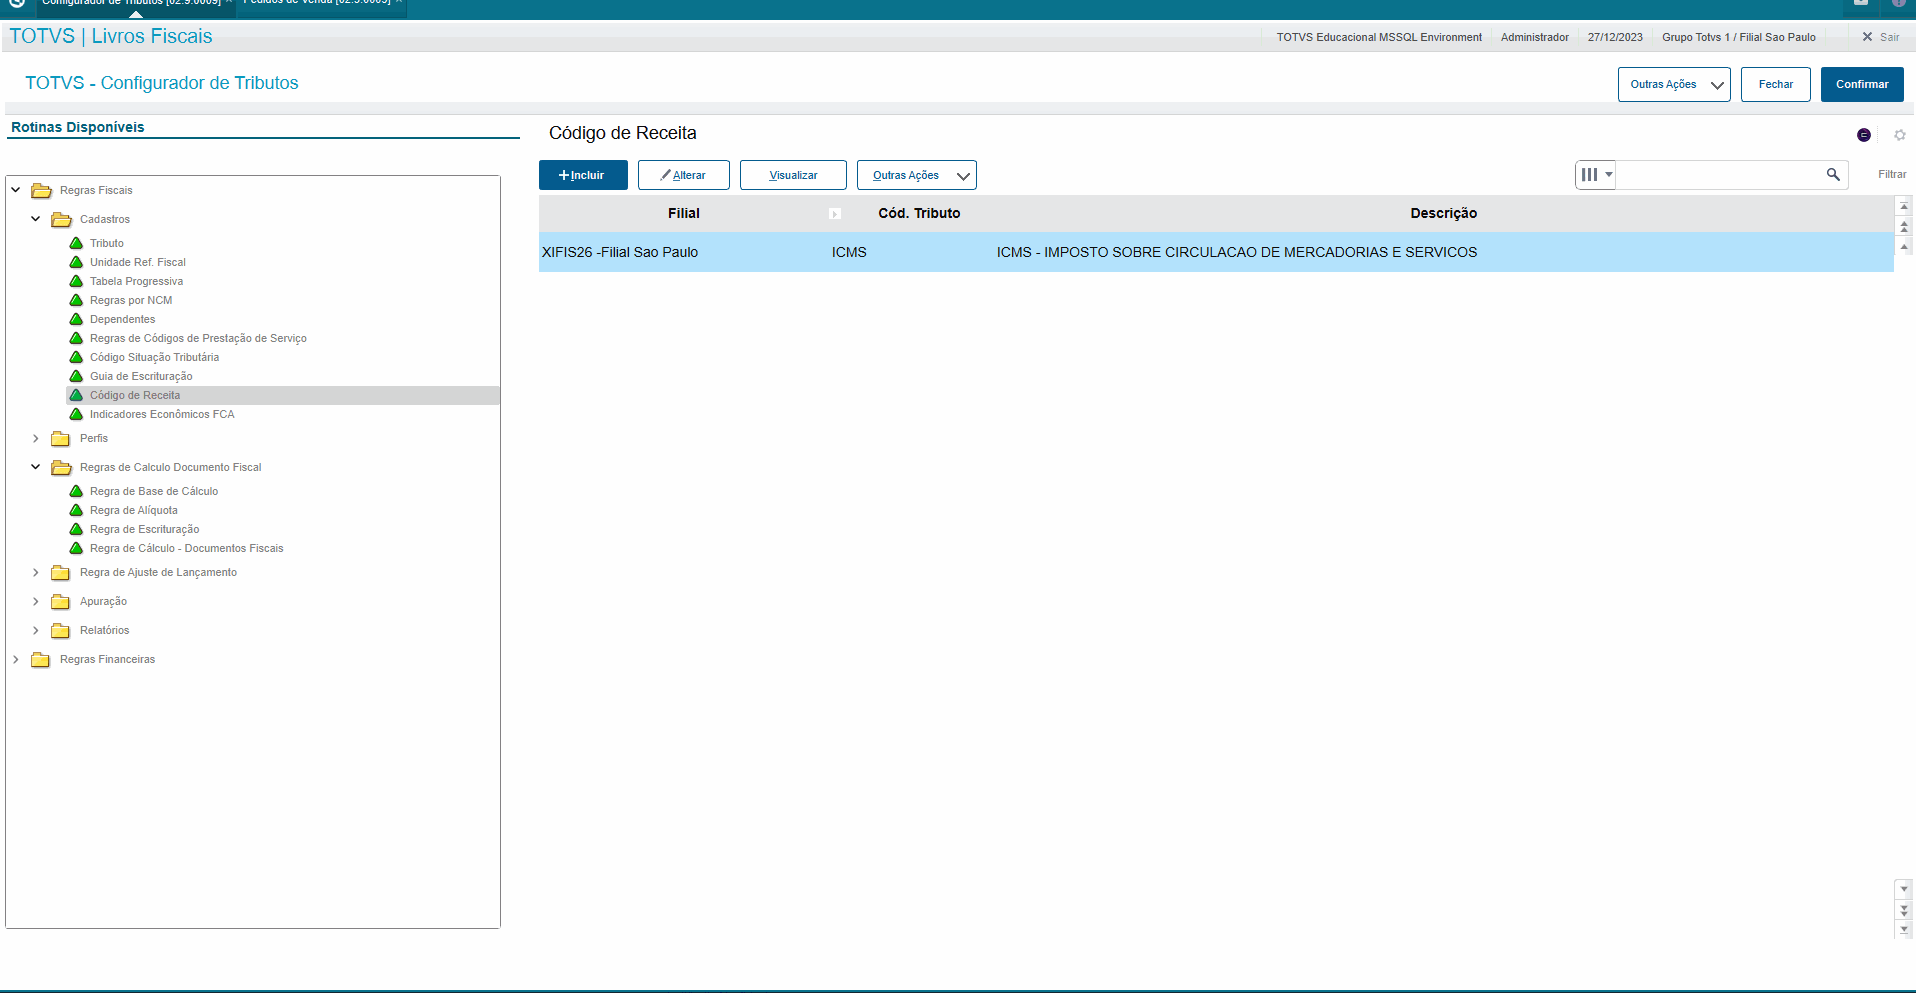Sort by the Descrição column header
Viewport: 1916px width, 993px height.
1443,213
